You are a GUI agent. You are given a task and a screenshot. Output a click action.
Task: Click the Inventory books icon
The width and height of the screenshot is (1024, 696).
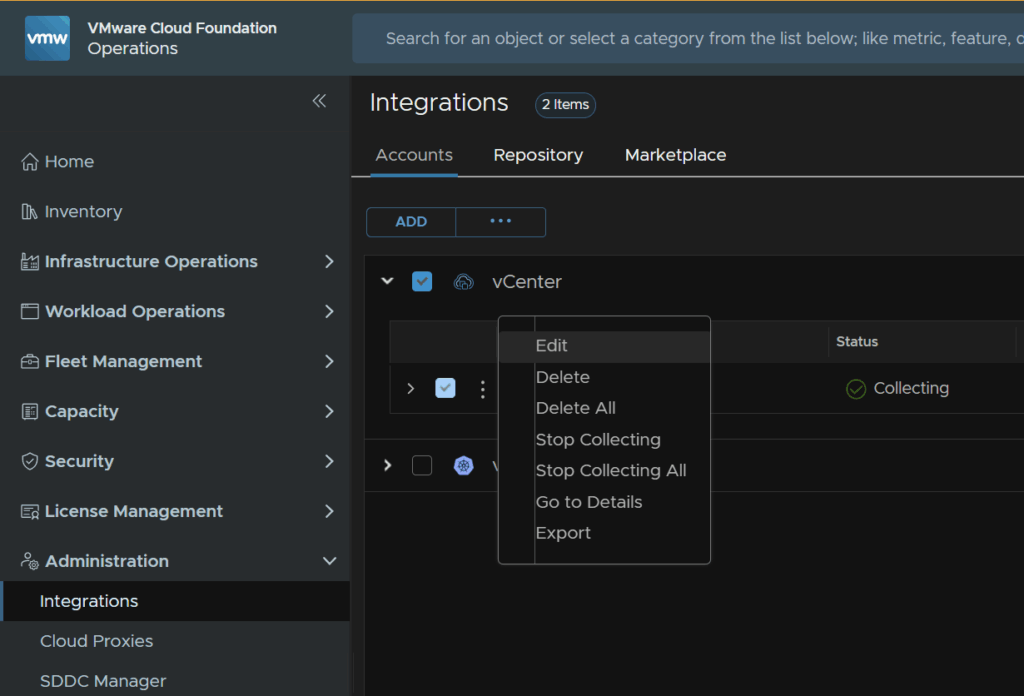coord(29,212)
